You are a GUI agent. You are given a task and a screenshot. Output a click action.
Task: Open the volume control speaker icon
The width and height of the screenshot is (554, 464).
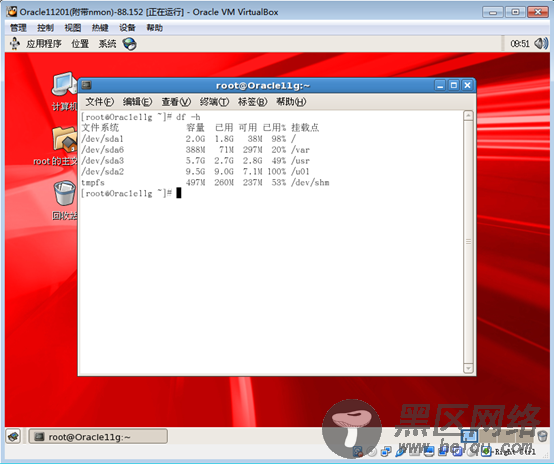tap(541, 44)
